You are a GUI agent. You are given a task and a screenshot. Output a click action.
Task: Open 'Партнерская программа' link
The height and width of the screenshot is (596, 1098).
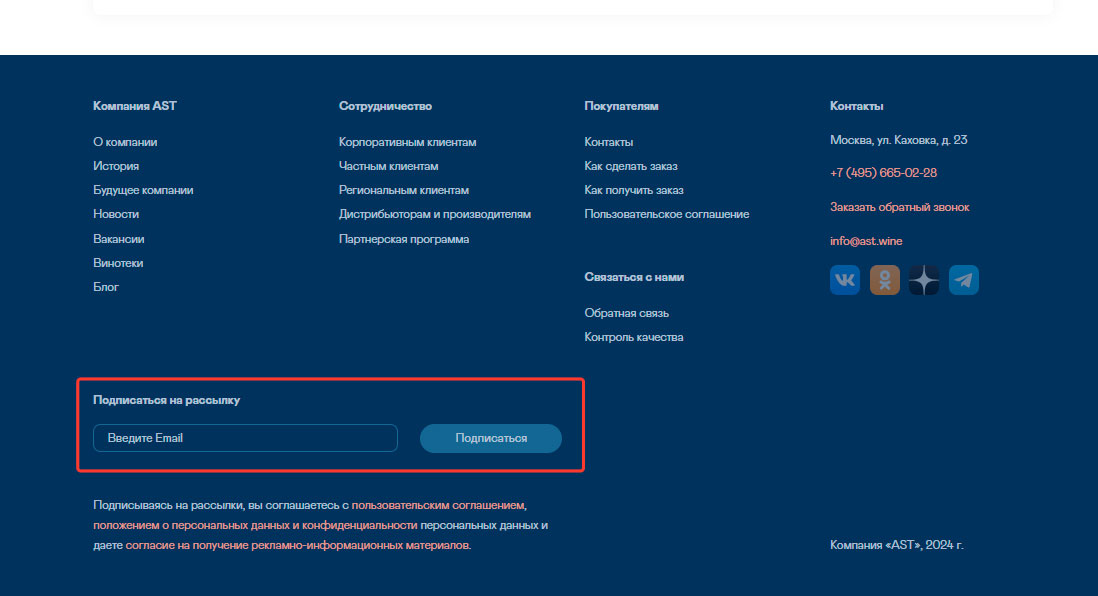[404, 239]
